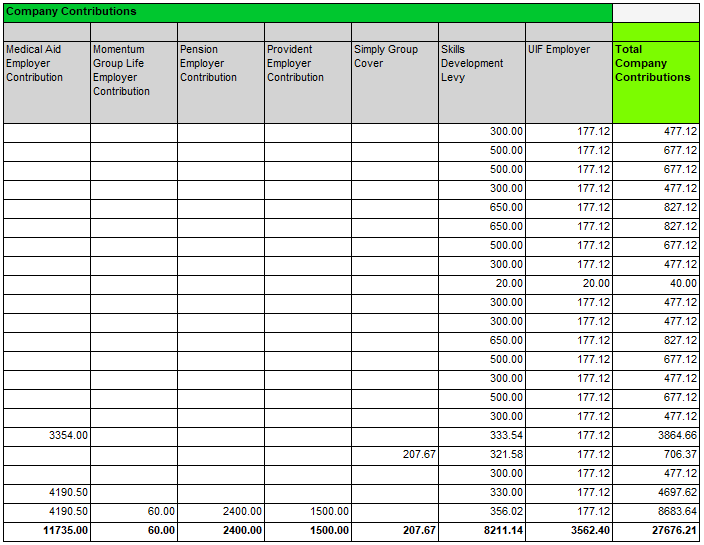Click the Simply Group Cover header
Screen dimensions: 704x545
(395, 82)
